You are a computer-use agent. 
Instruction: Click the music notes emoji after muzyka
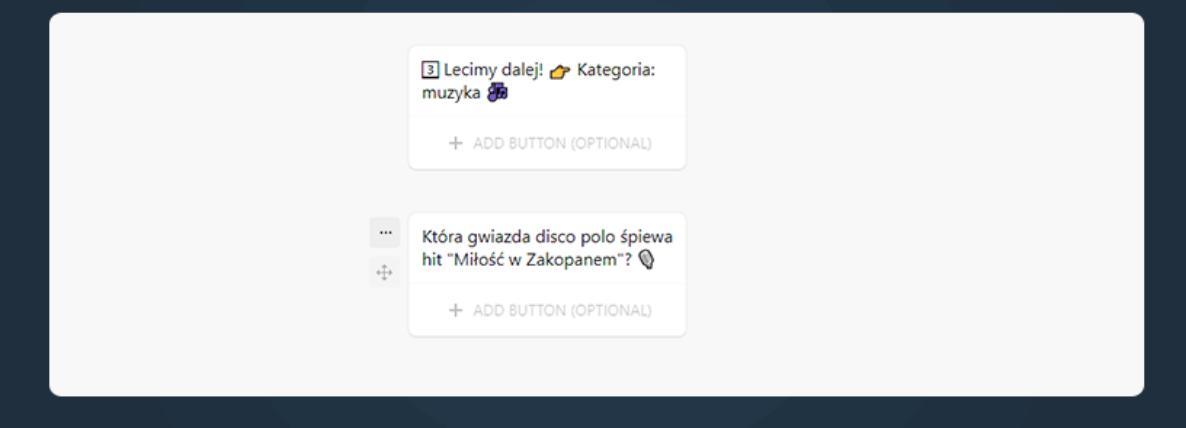pos(497,92)
